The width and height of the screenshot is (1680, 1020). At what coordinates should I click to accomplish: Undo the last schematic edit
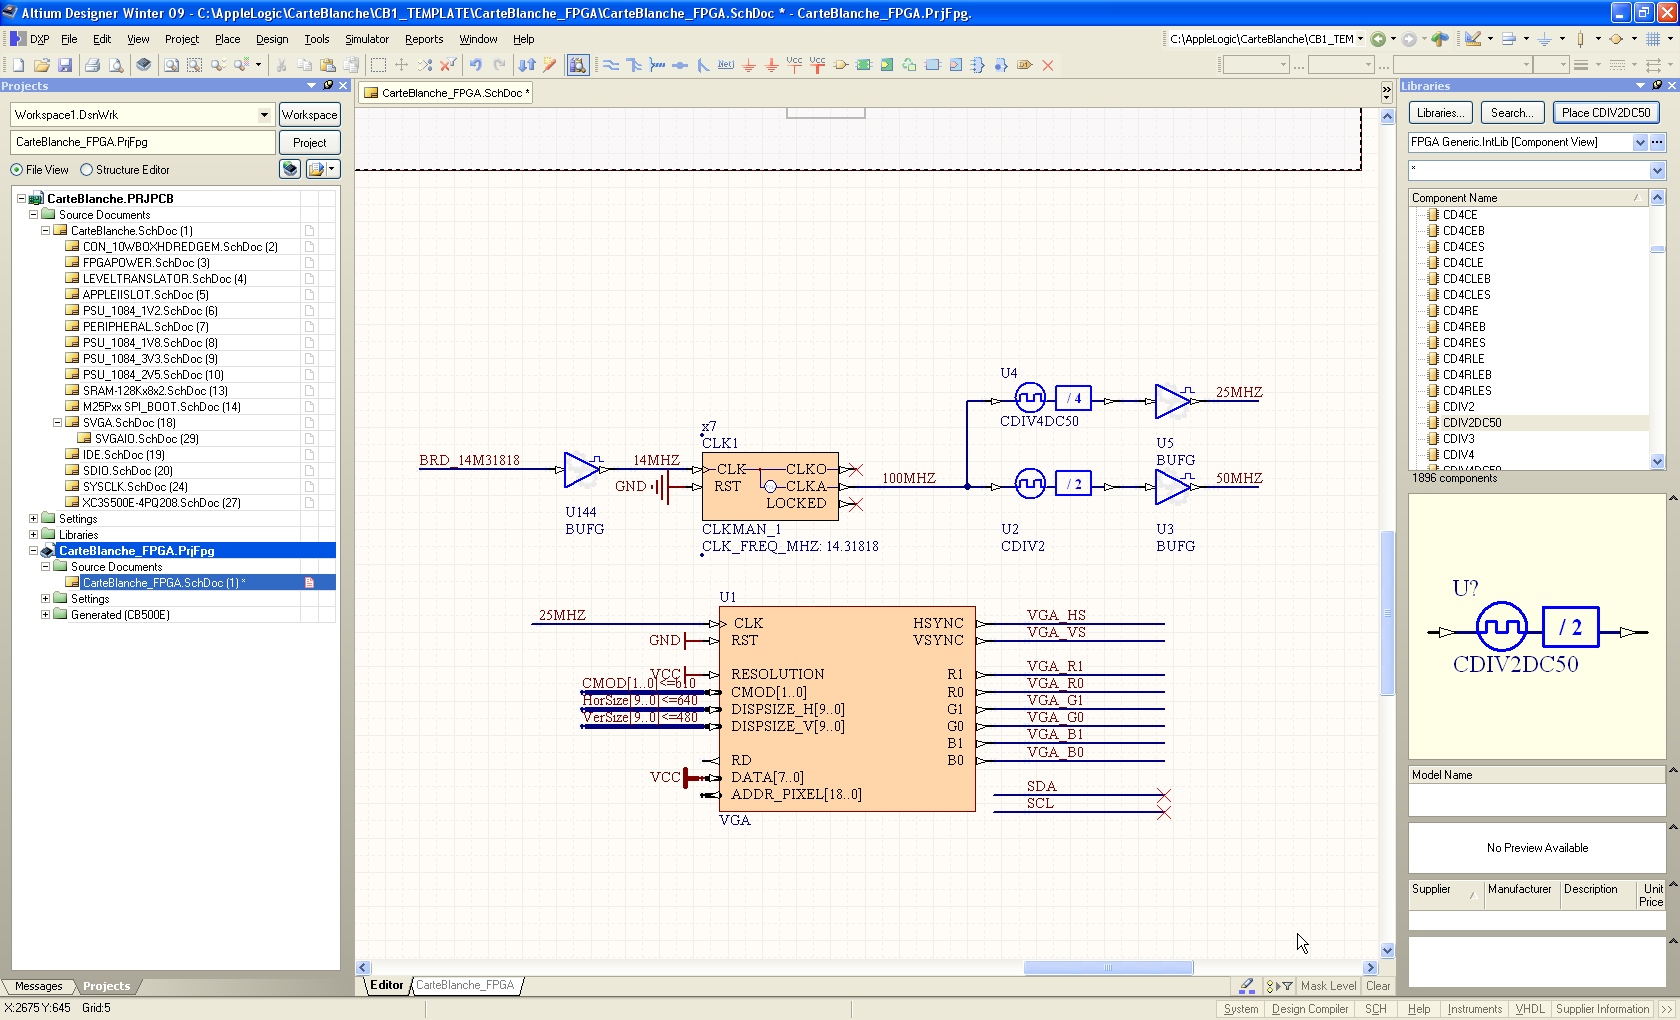pos(476,65)
